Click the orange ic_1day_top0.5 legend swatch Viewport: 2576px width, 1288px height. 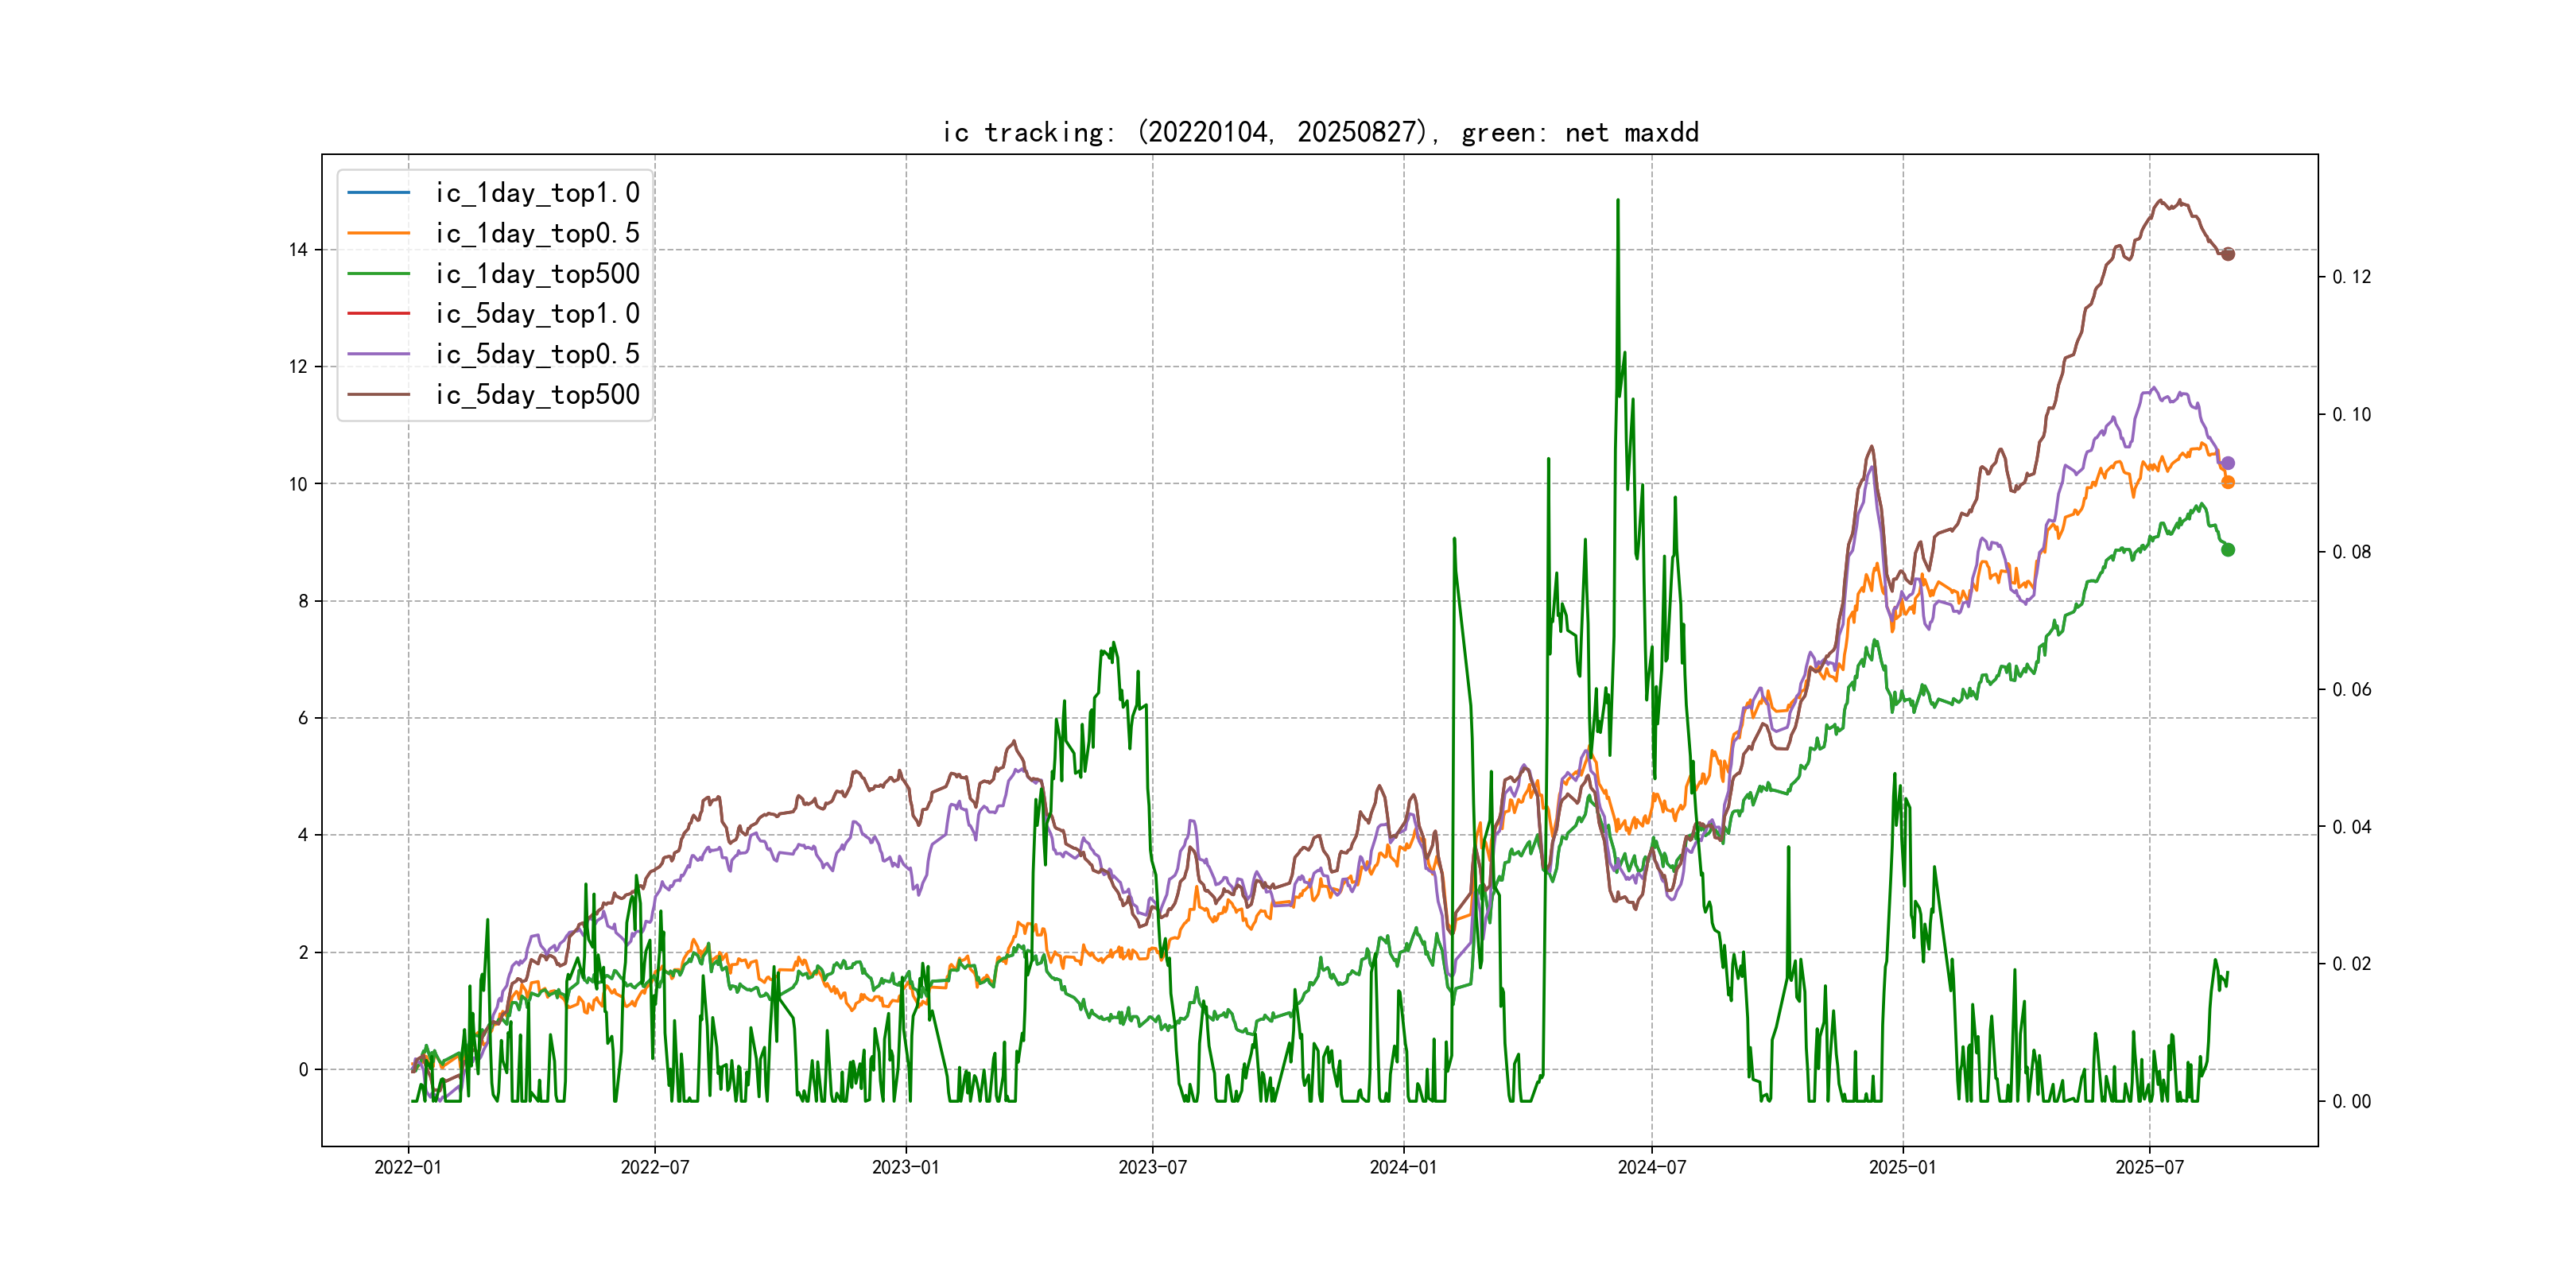[378, 233]
